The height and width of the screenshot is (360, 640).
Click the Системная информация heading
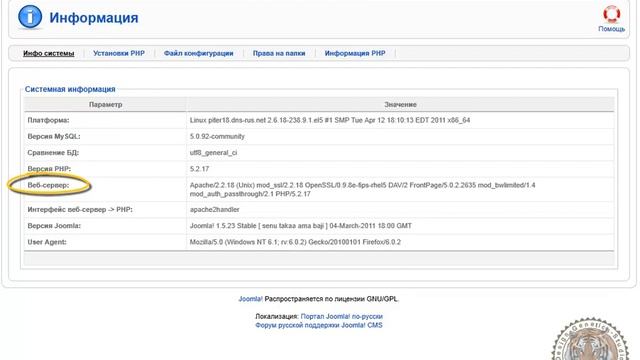[x=70, y=89]
